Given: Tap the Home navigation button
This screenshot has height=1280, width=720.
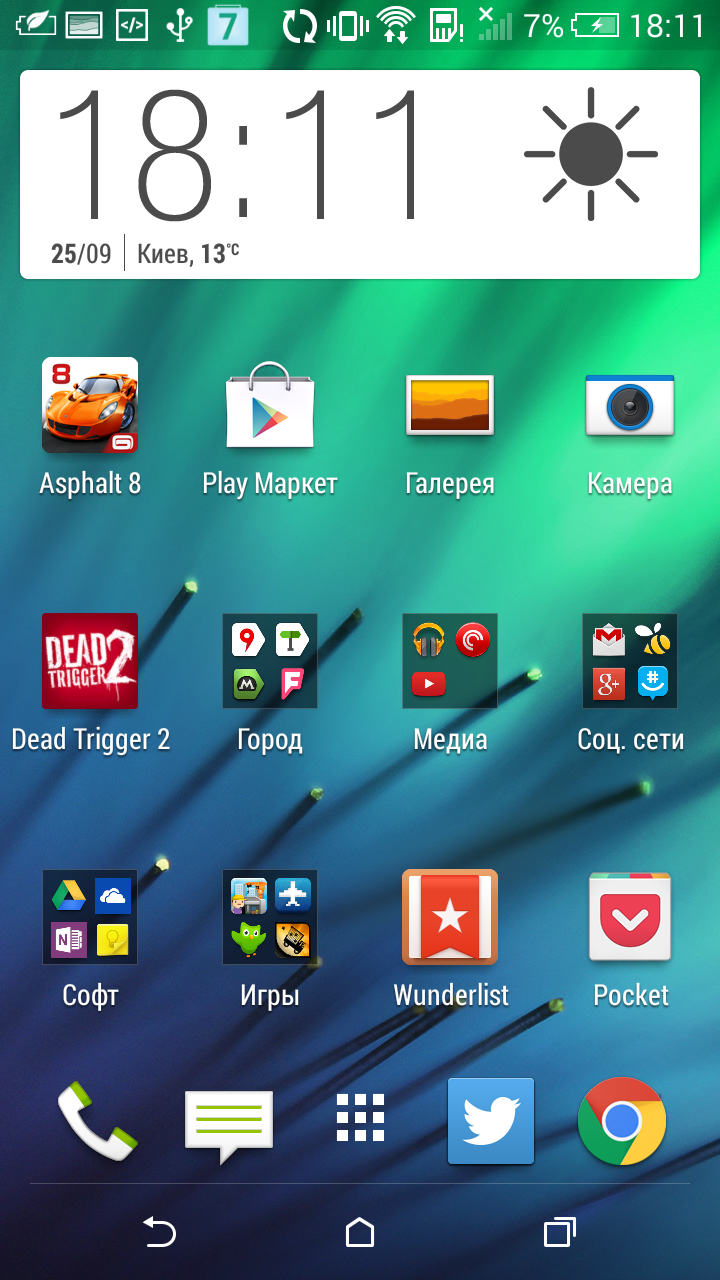Looking at the screenshot, I should [x=360, y=1232].
